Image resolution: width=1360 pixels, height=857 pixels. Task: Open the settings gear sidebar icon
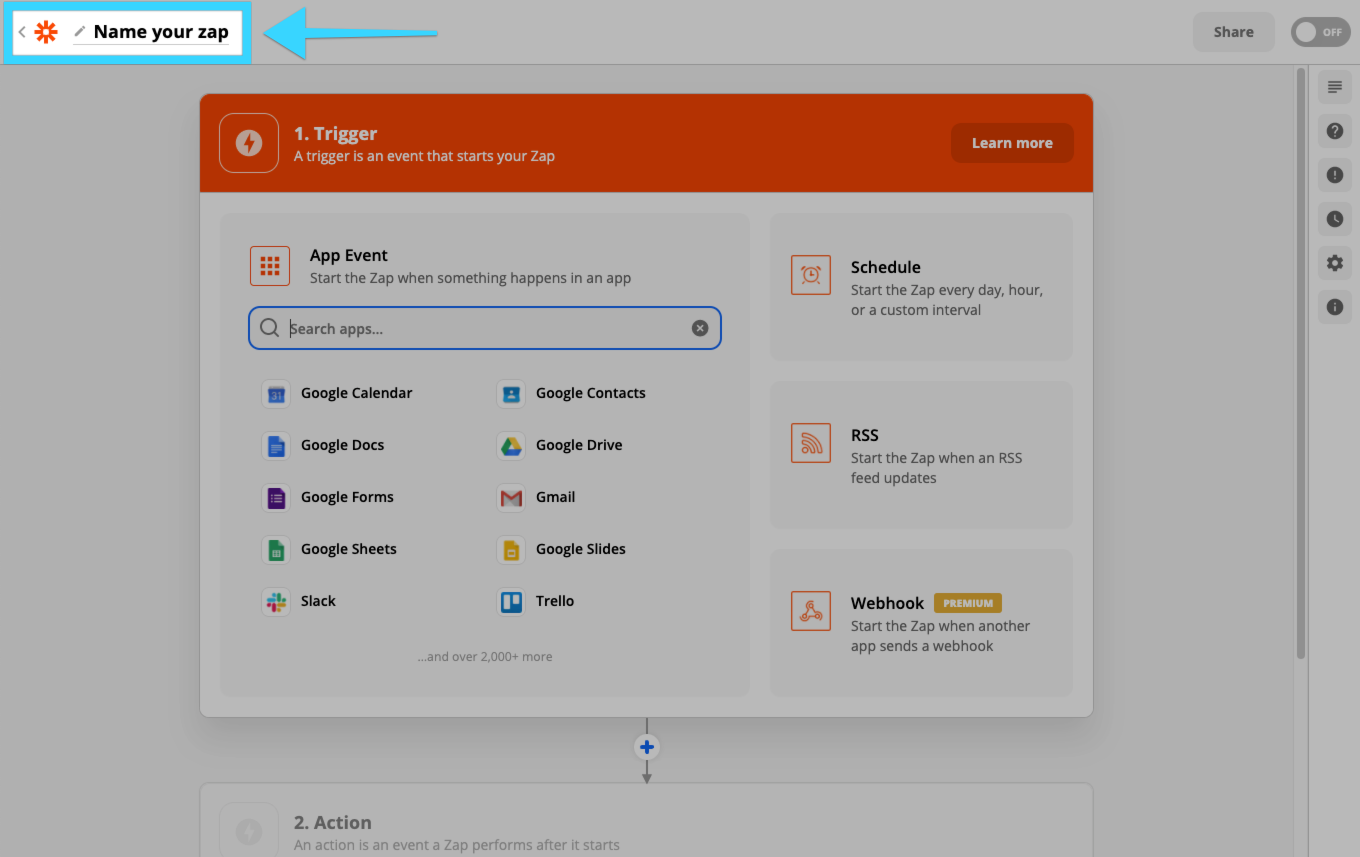1334,263
